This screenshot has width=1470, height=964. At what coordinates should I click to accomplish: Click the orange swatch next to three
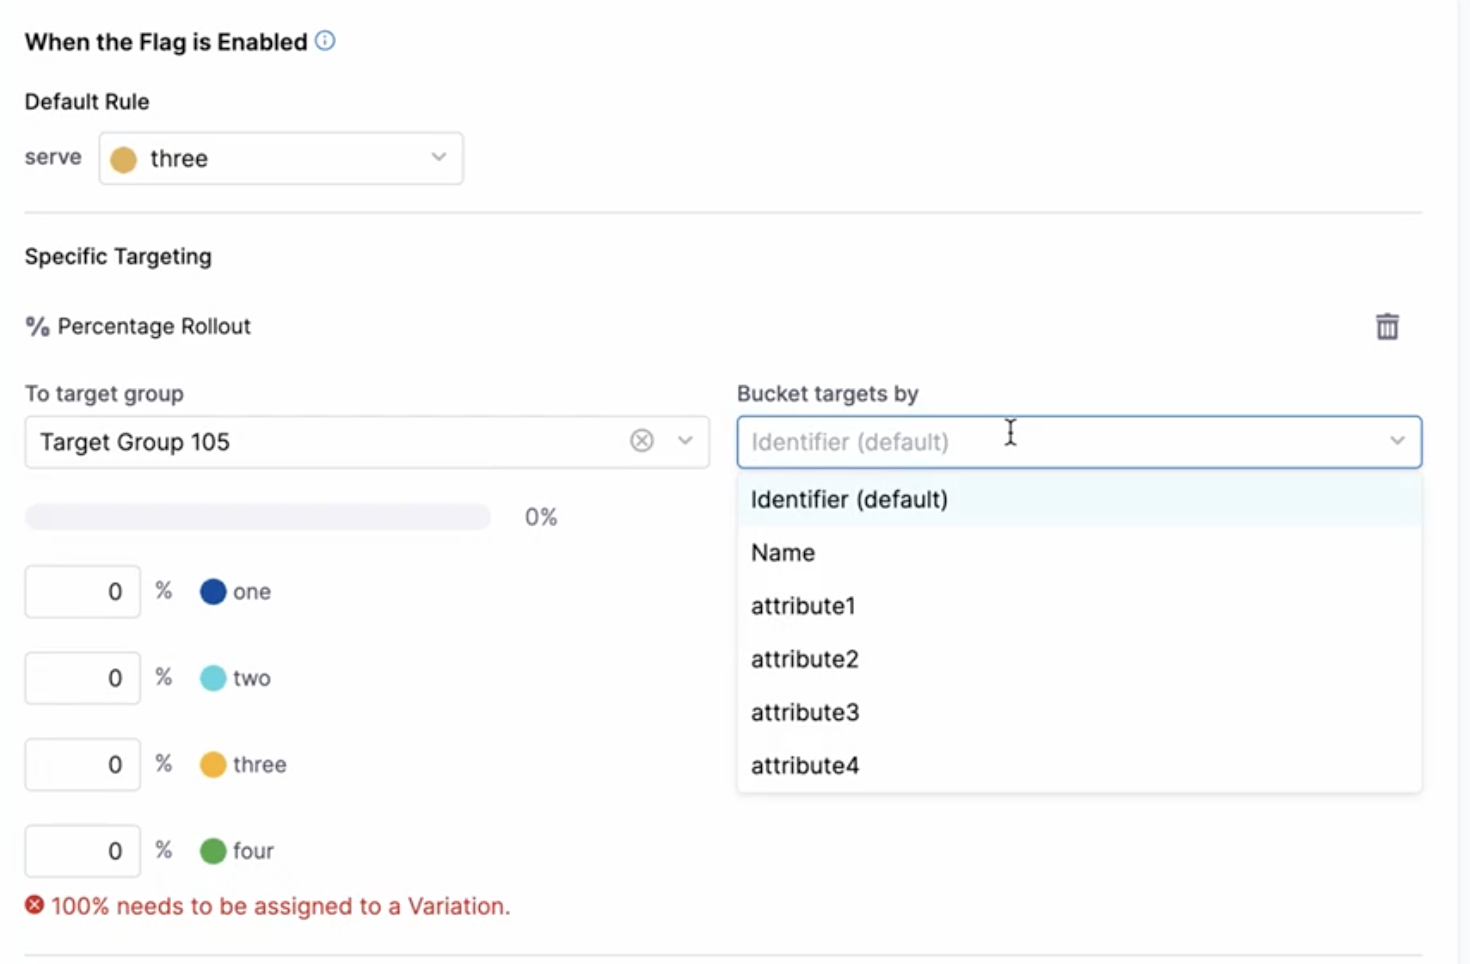213,764
